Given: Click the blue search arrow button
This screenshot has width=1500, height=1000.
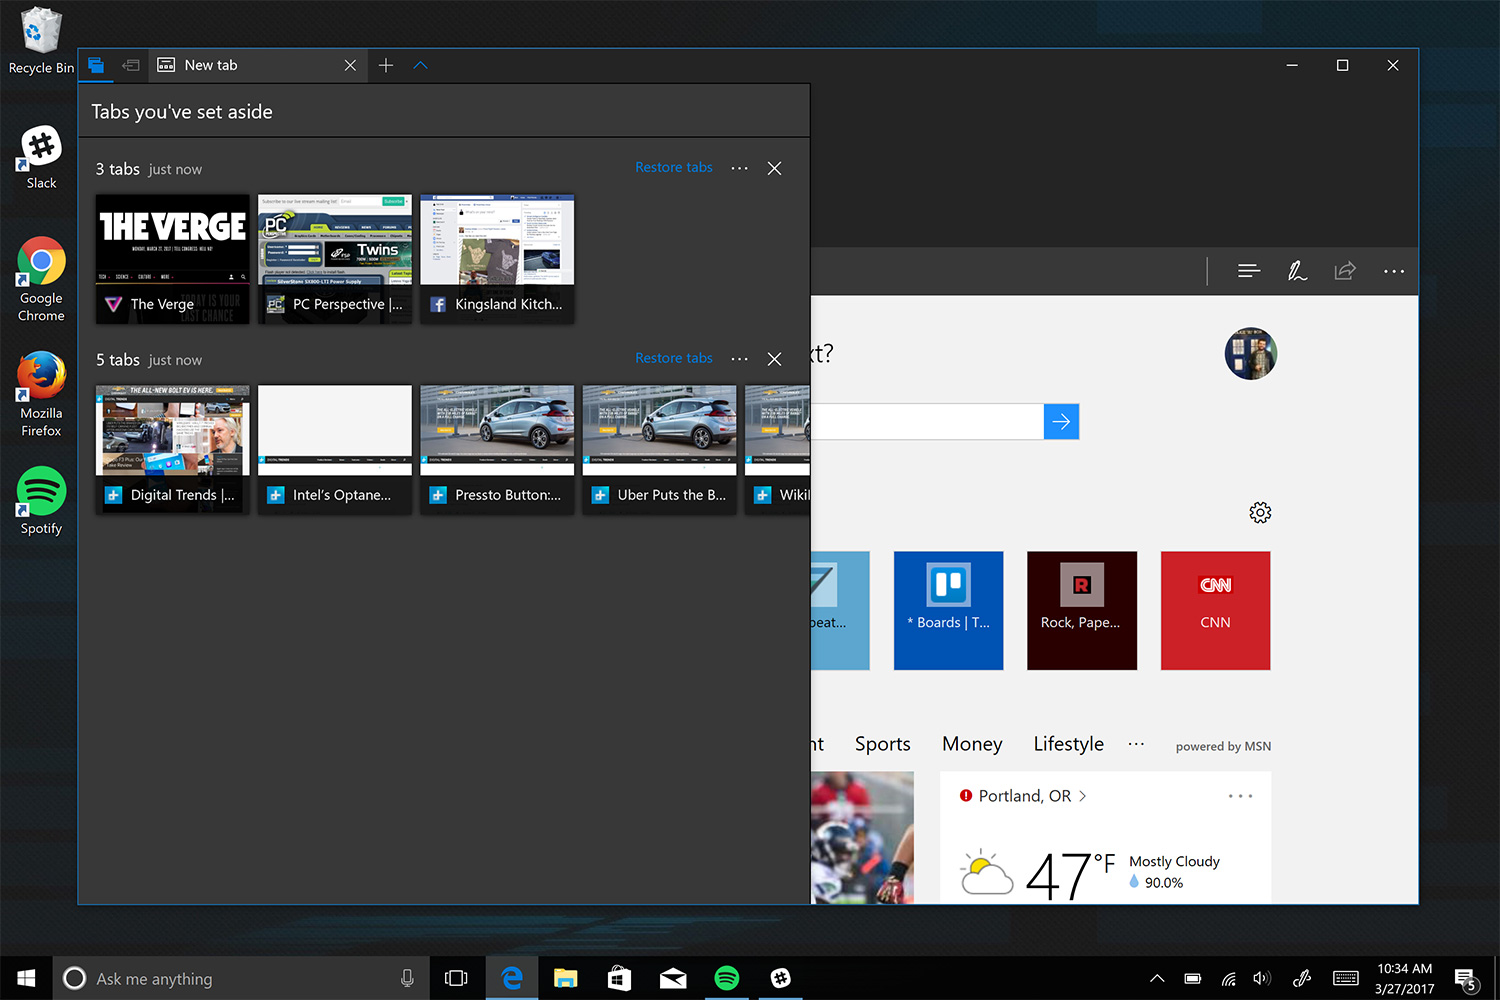Looking at the screenshot, I should pyautogui.click(x=1061, y=421).
